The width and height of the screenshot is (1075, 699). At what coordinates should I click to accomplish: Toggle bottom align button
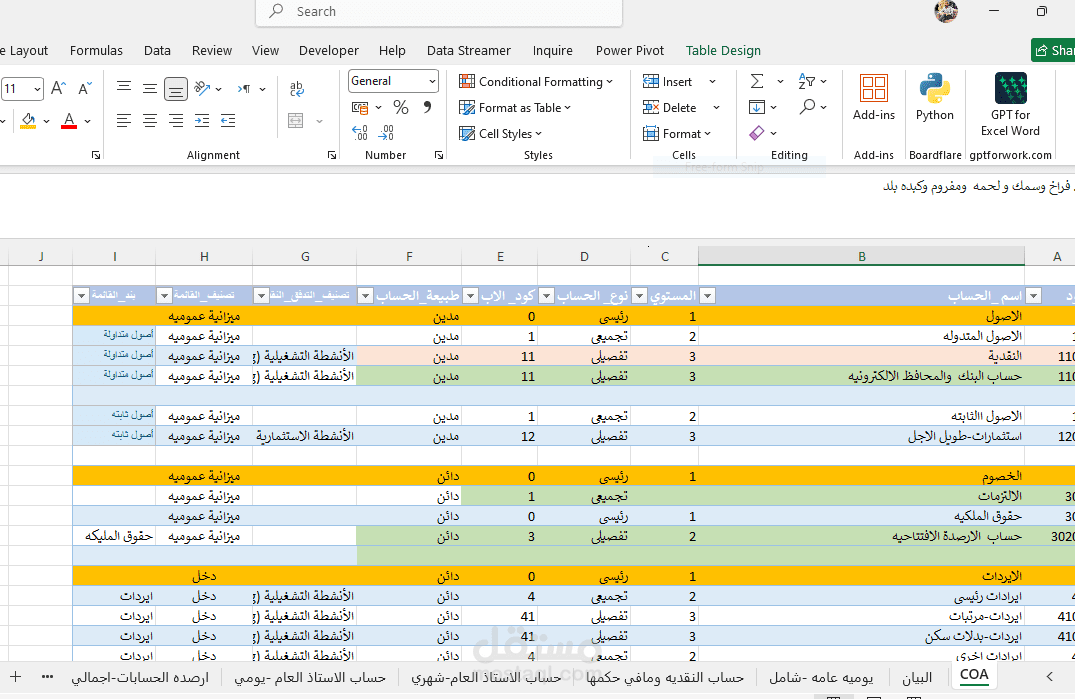pyautogui.click(x=176, y=88)
